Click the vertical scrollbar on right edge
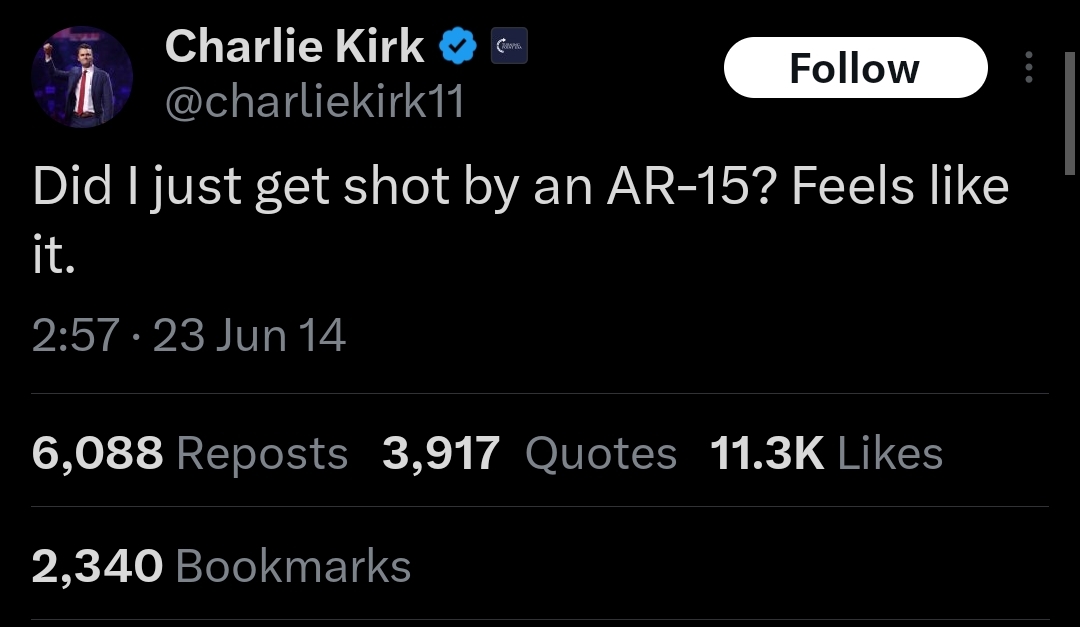 [1070, 110]
